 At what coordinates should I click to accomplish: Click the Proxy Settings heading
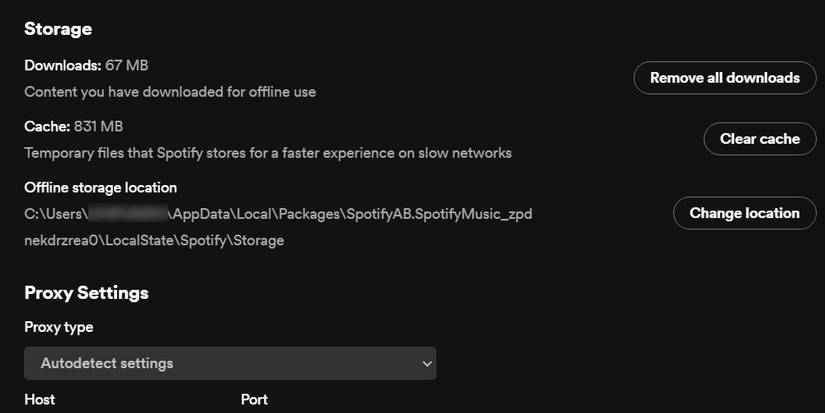86,293
